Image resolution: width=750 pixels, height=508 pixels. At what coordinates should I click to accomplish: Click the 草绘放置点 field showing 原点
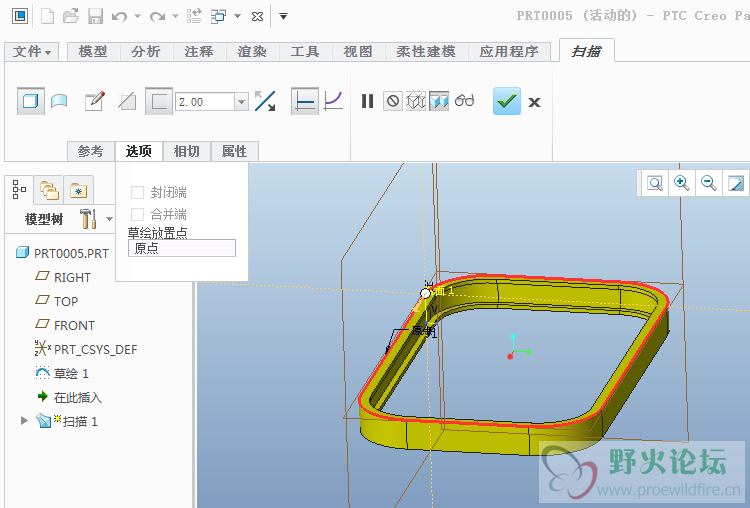click(x=182, y=248)
